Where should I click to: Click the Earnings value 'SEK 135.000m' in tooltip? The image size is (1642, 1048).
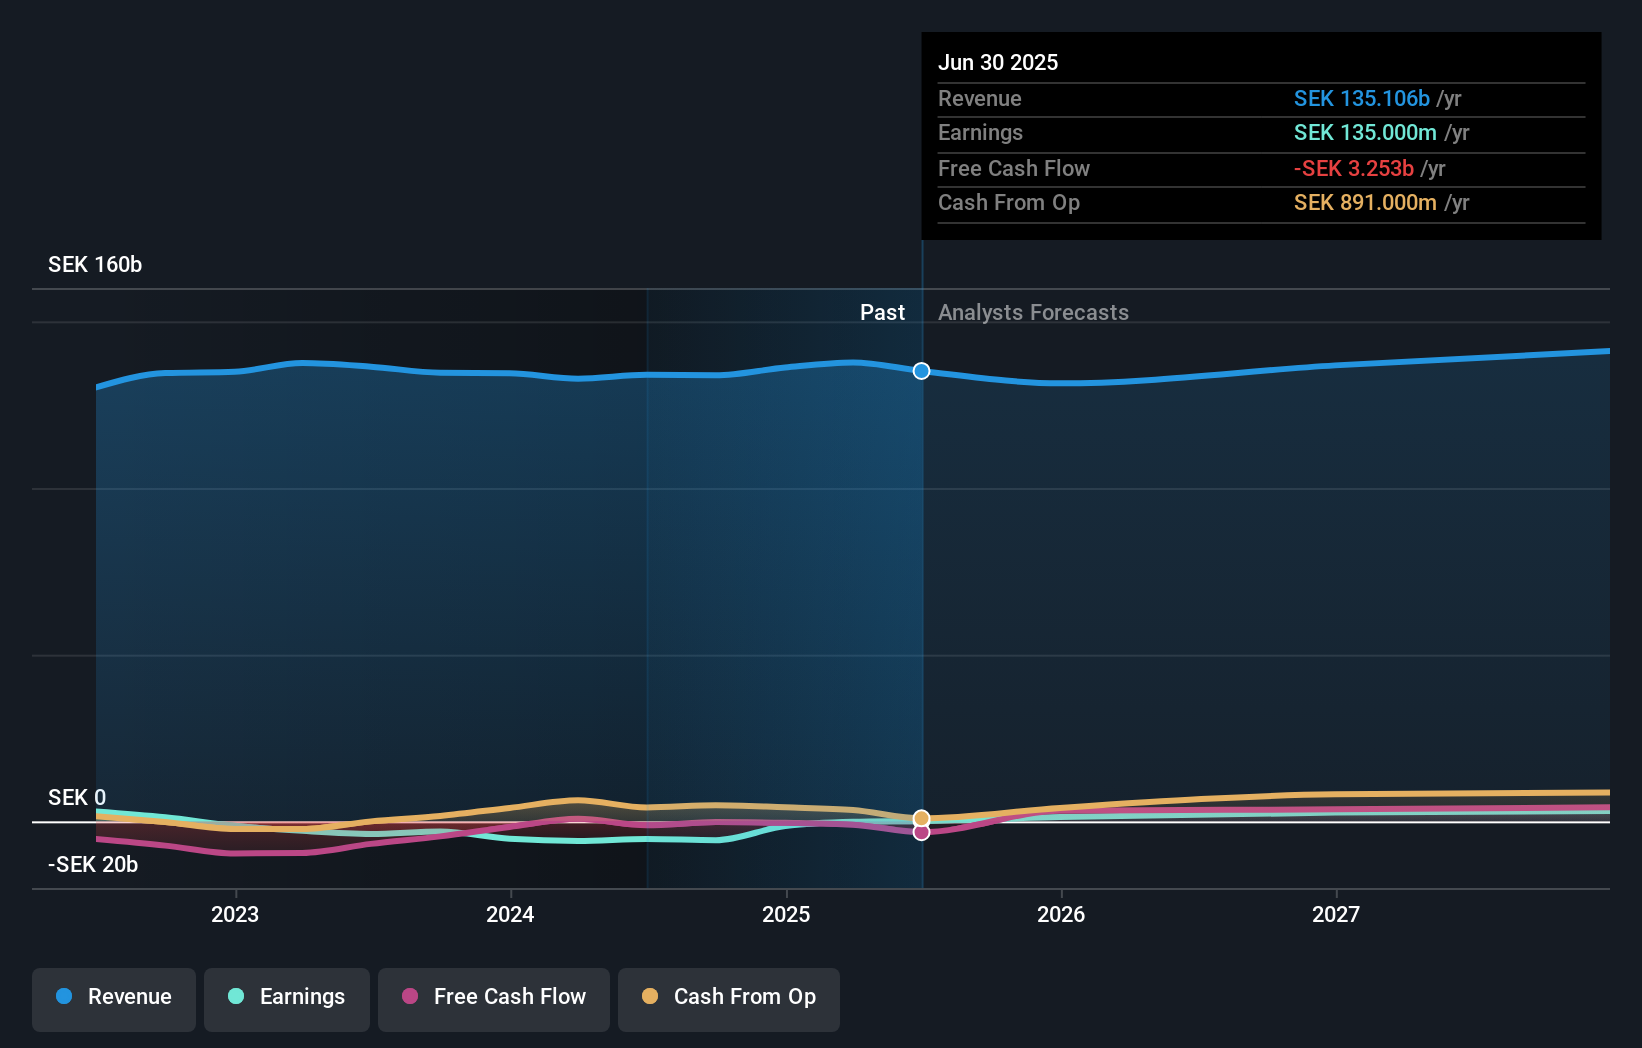(1365, 132)
